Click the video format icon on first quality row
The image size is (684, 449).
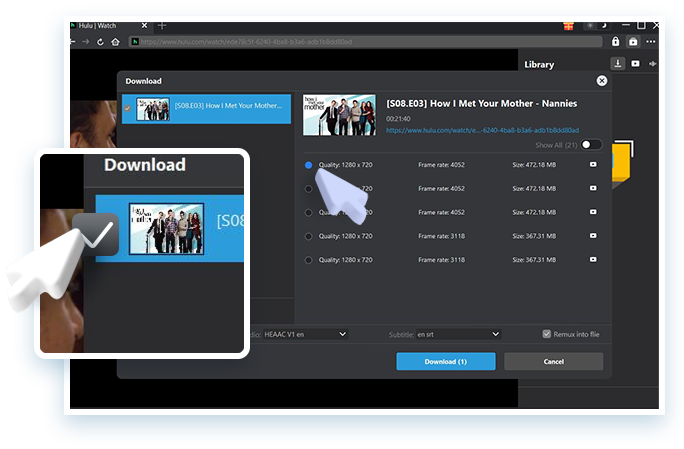[592, 164]
